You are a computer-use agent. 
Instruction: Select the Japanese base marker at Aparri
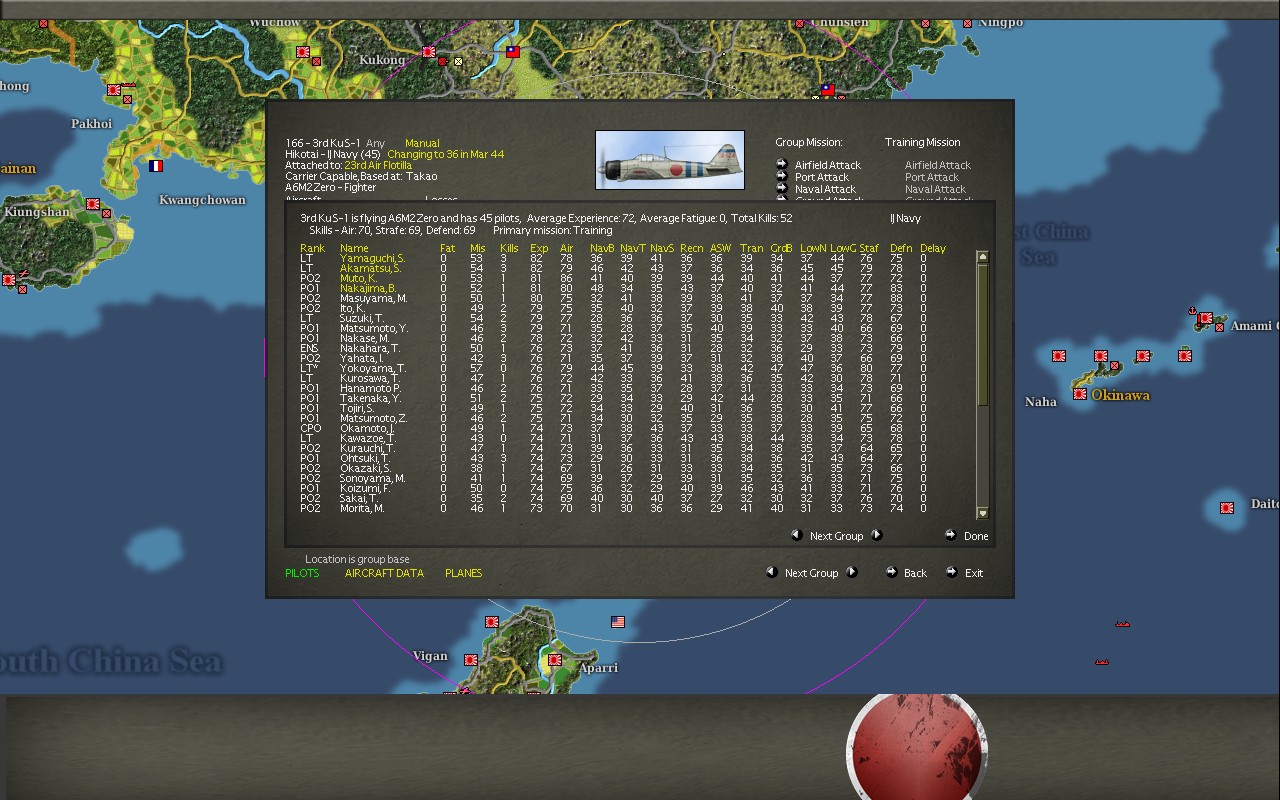click(555, 660)
